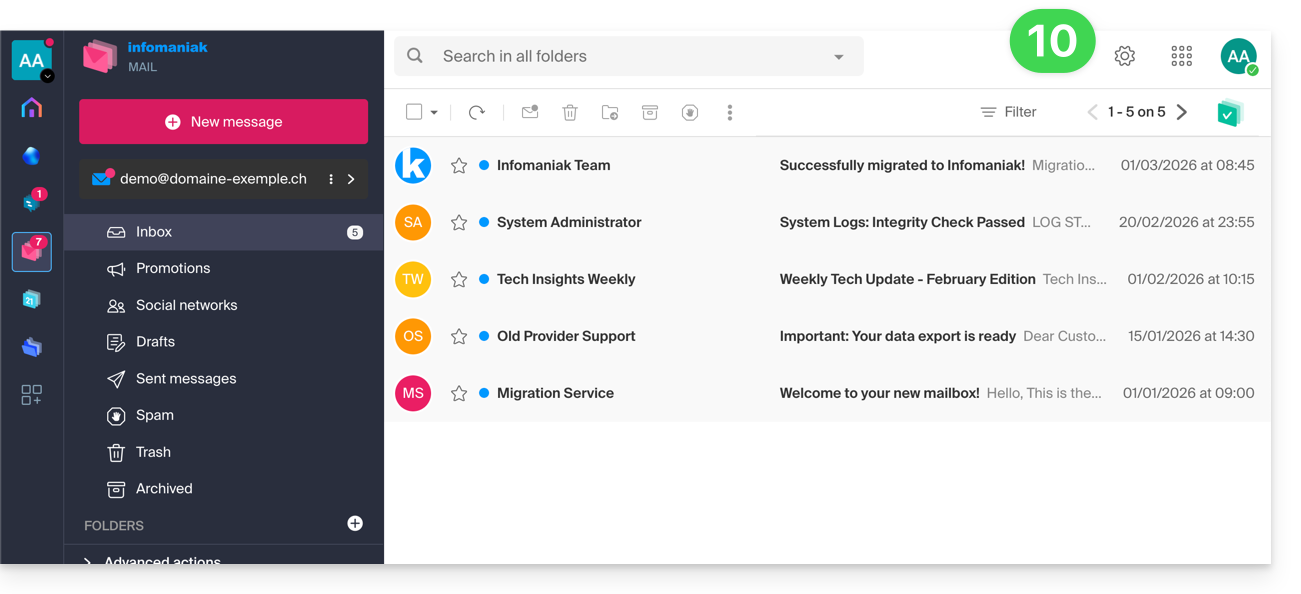Open the apps grid launcher icon
The image size is (1301, 594).
[1182, 57]
